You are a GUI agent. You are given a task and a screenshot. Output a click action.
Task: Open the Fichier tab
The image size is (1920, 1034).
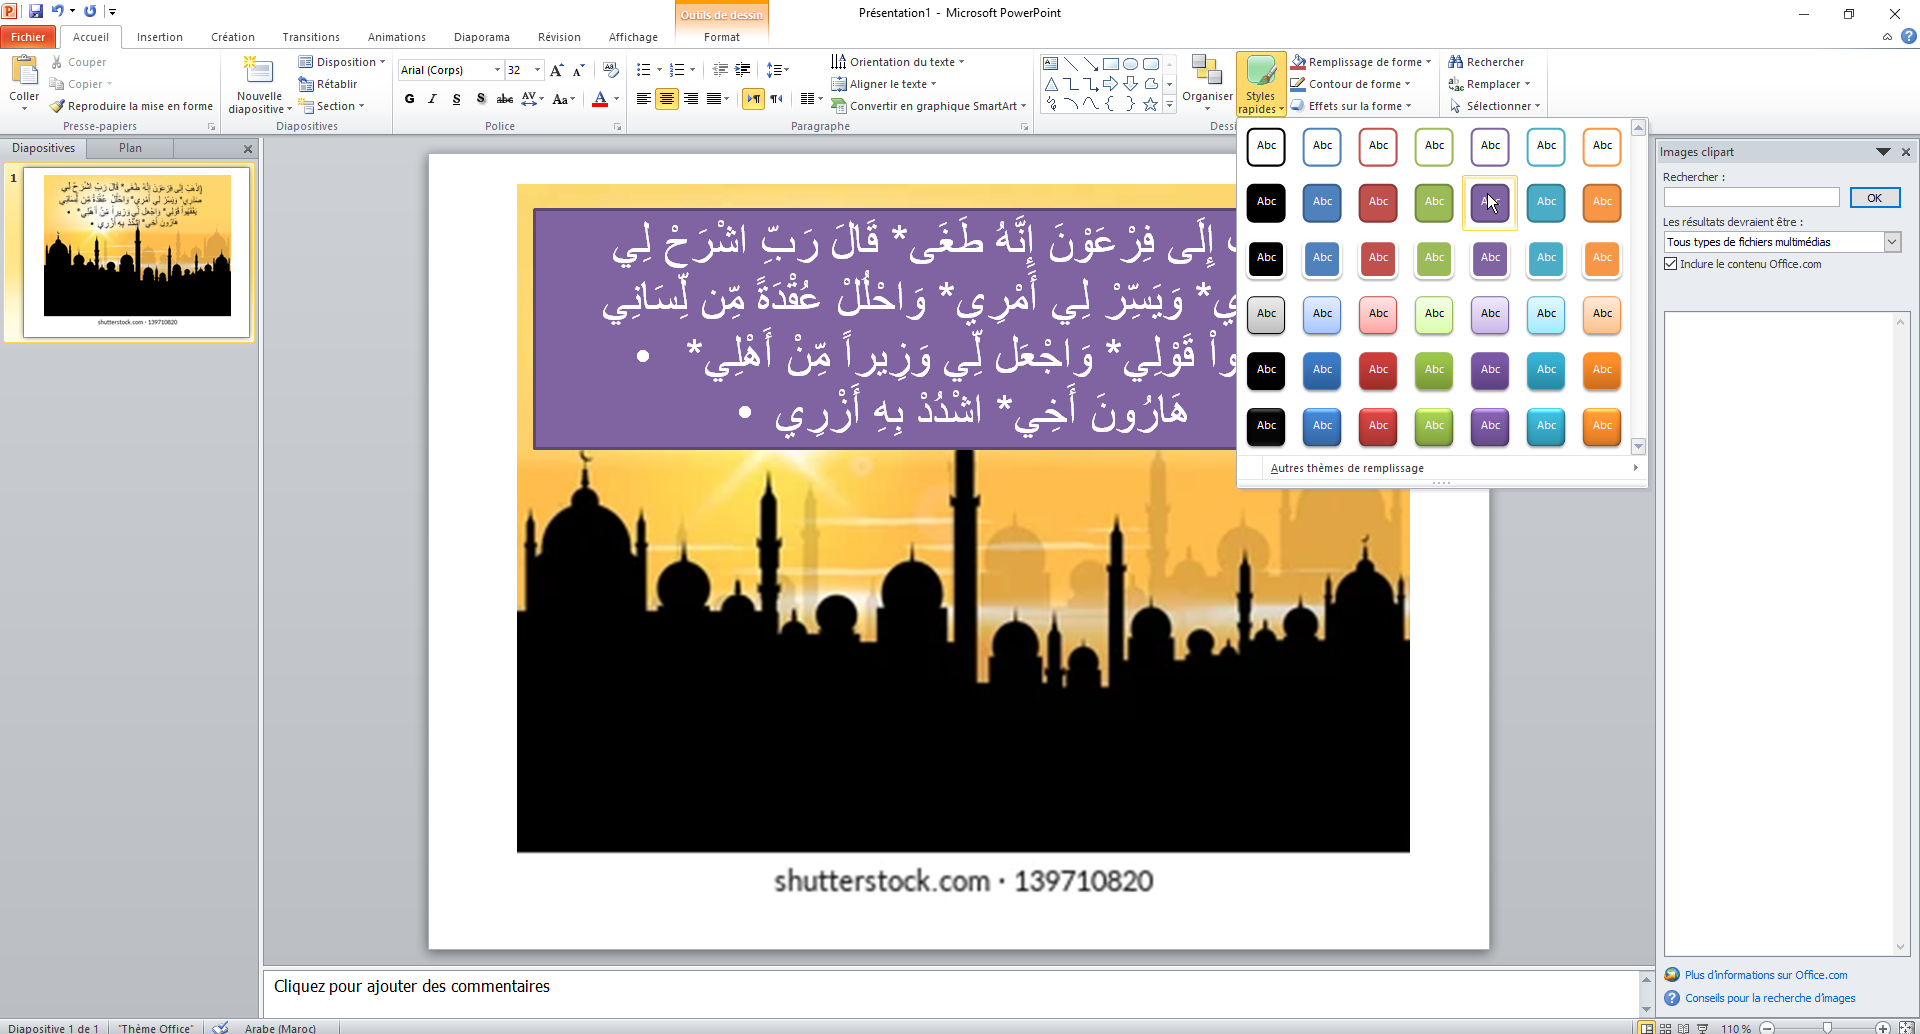pyautogui.click(x=28, y=37)
